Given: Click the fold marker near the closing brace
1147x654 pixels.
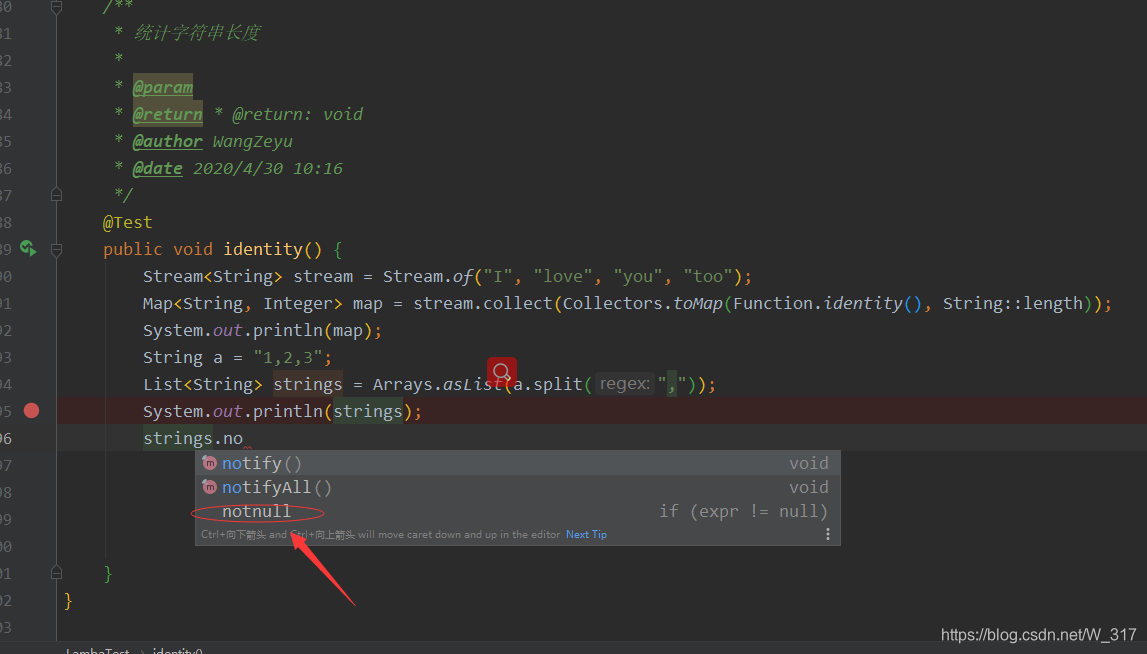Looking at the screenshot, I should [57, 572].
